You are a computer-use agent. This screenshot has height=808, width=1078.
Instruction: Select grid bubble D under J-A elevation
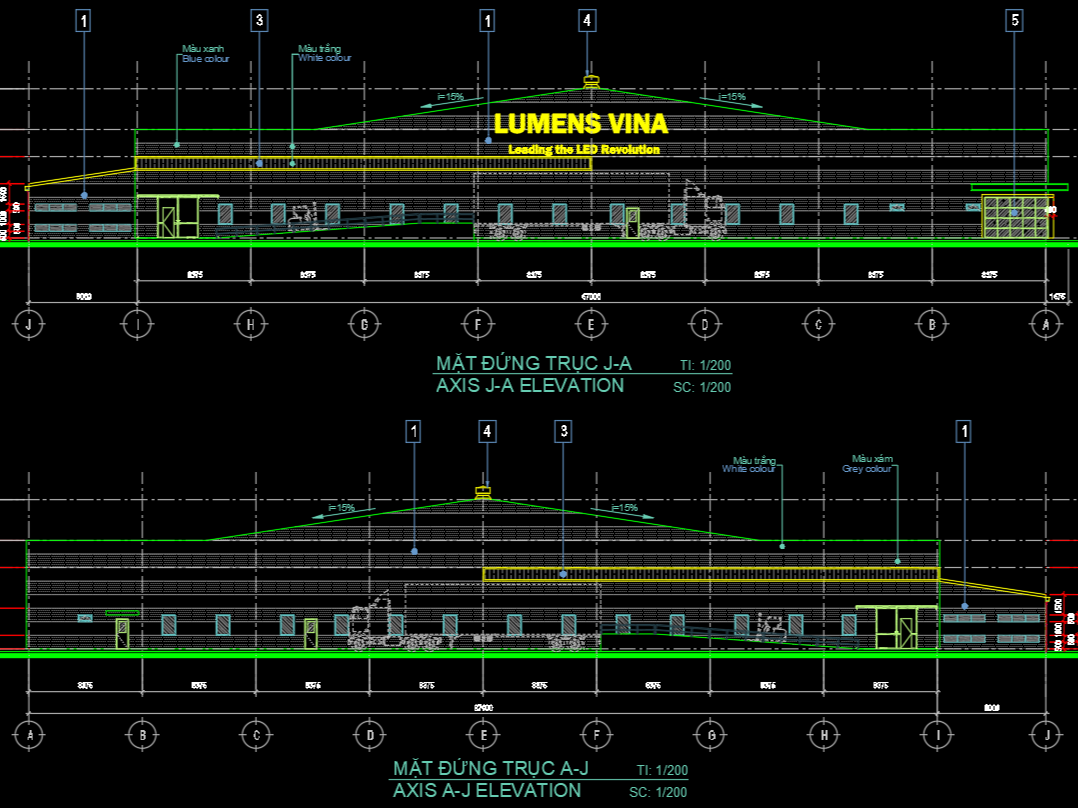[705, 324]
